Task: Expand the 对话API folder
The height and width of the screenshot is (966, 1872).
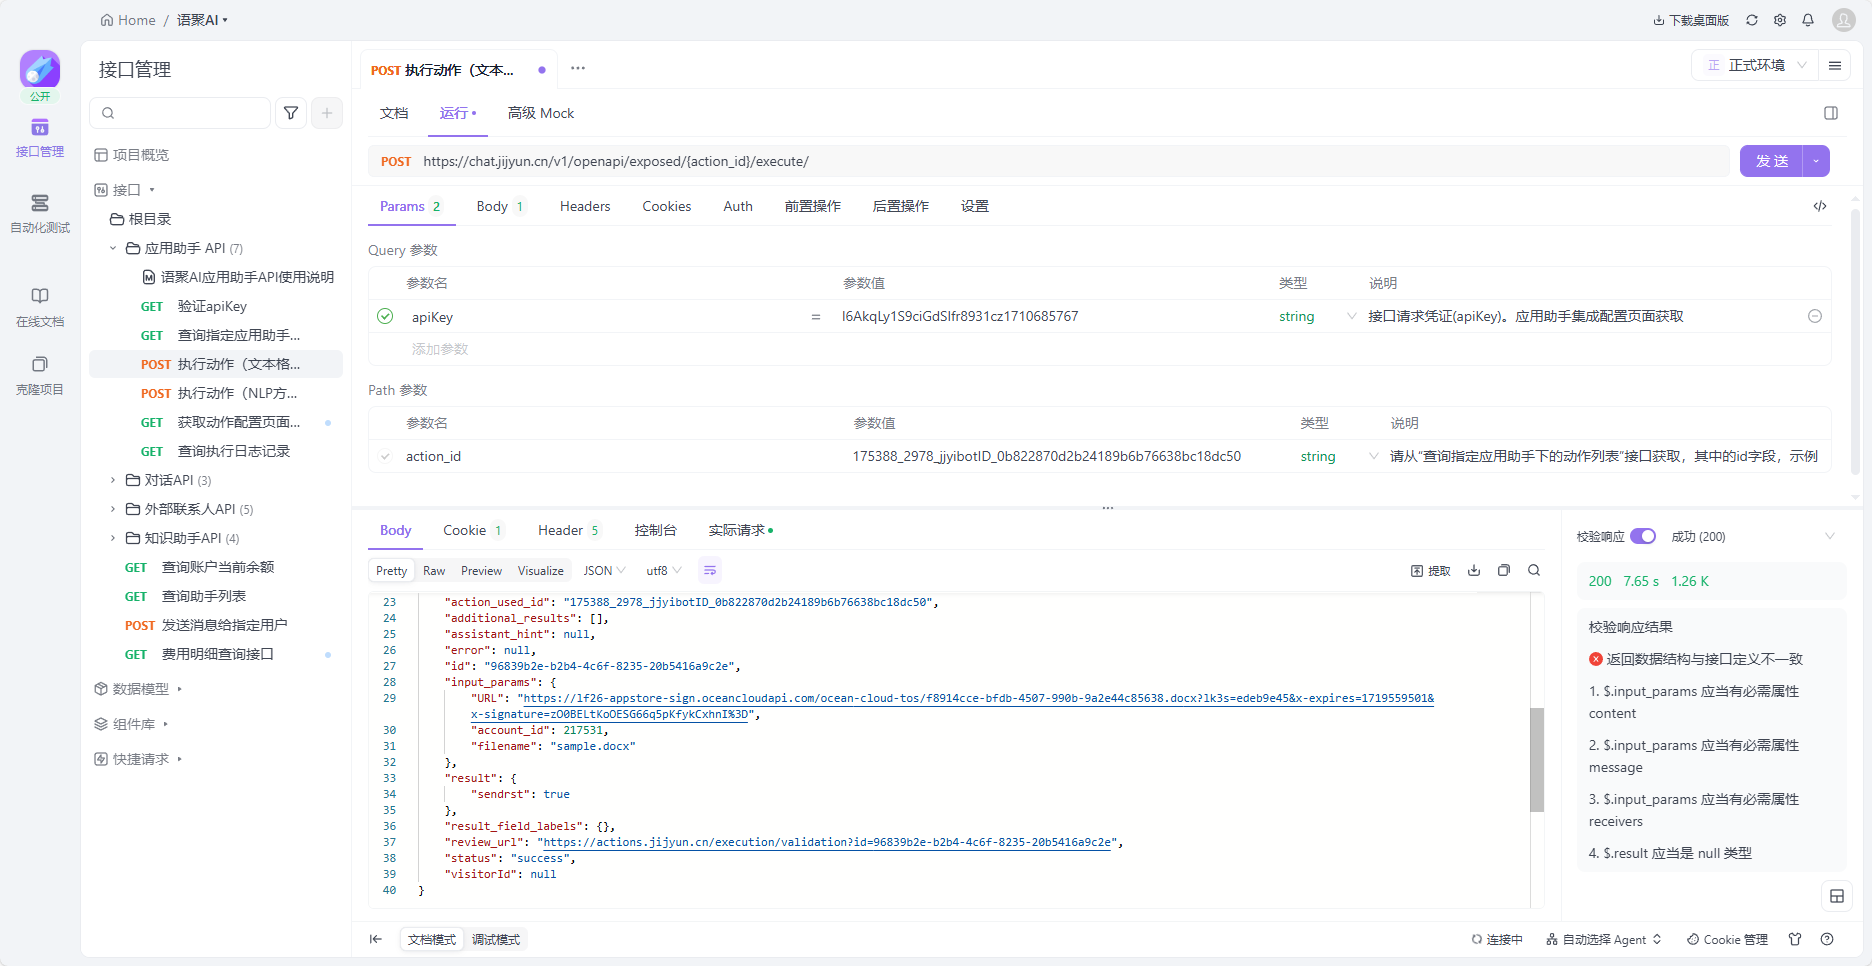Action: click(113, 480)
